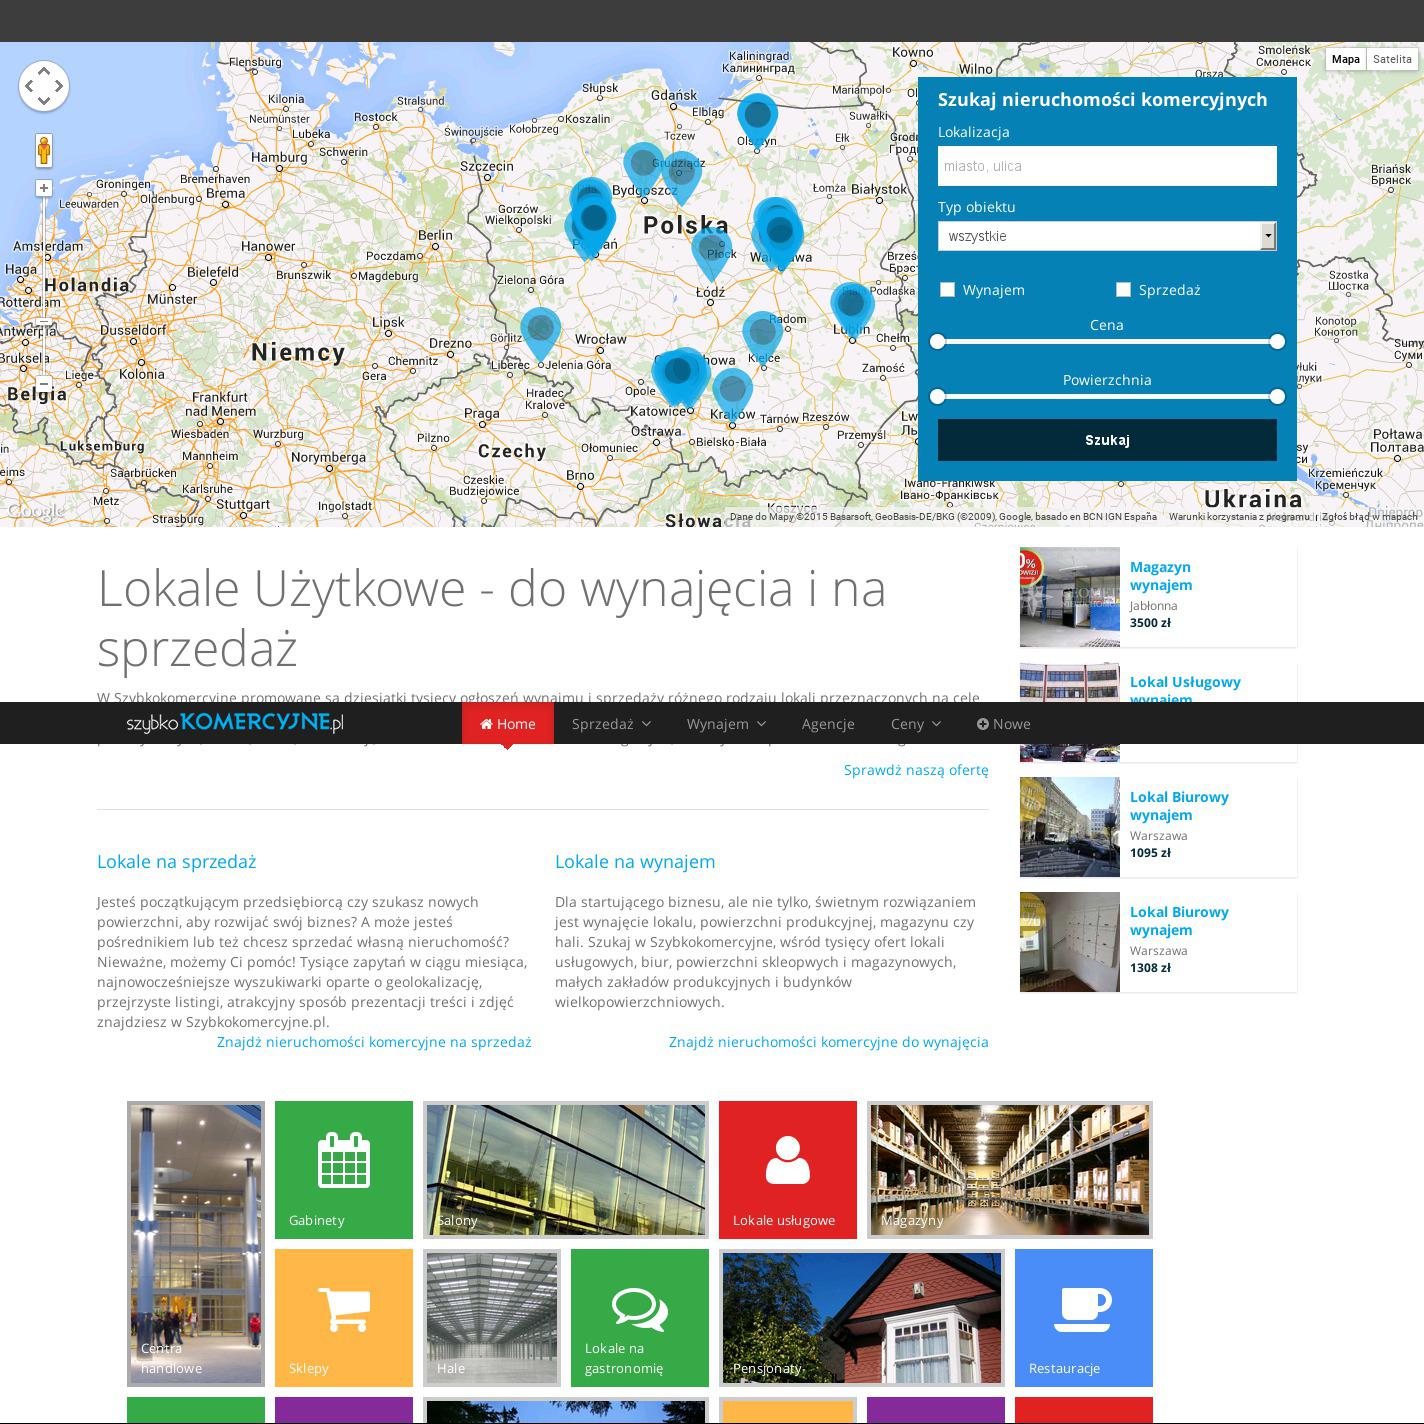Image resolution: width=1424 pixels, height=1424 pixels.
Task: Click the Cena slider right handle
Action: point(1277,342)
